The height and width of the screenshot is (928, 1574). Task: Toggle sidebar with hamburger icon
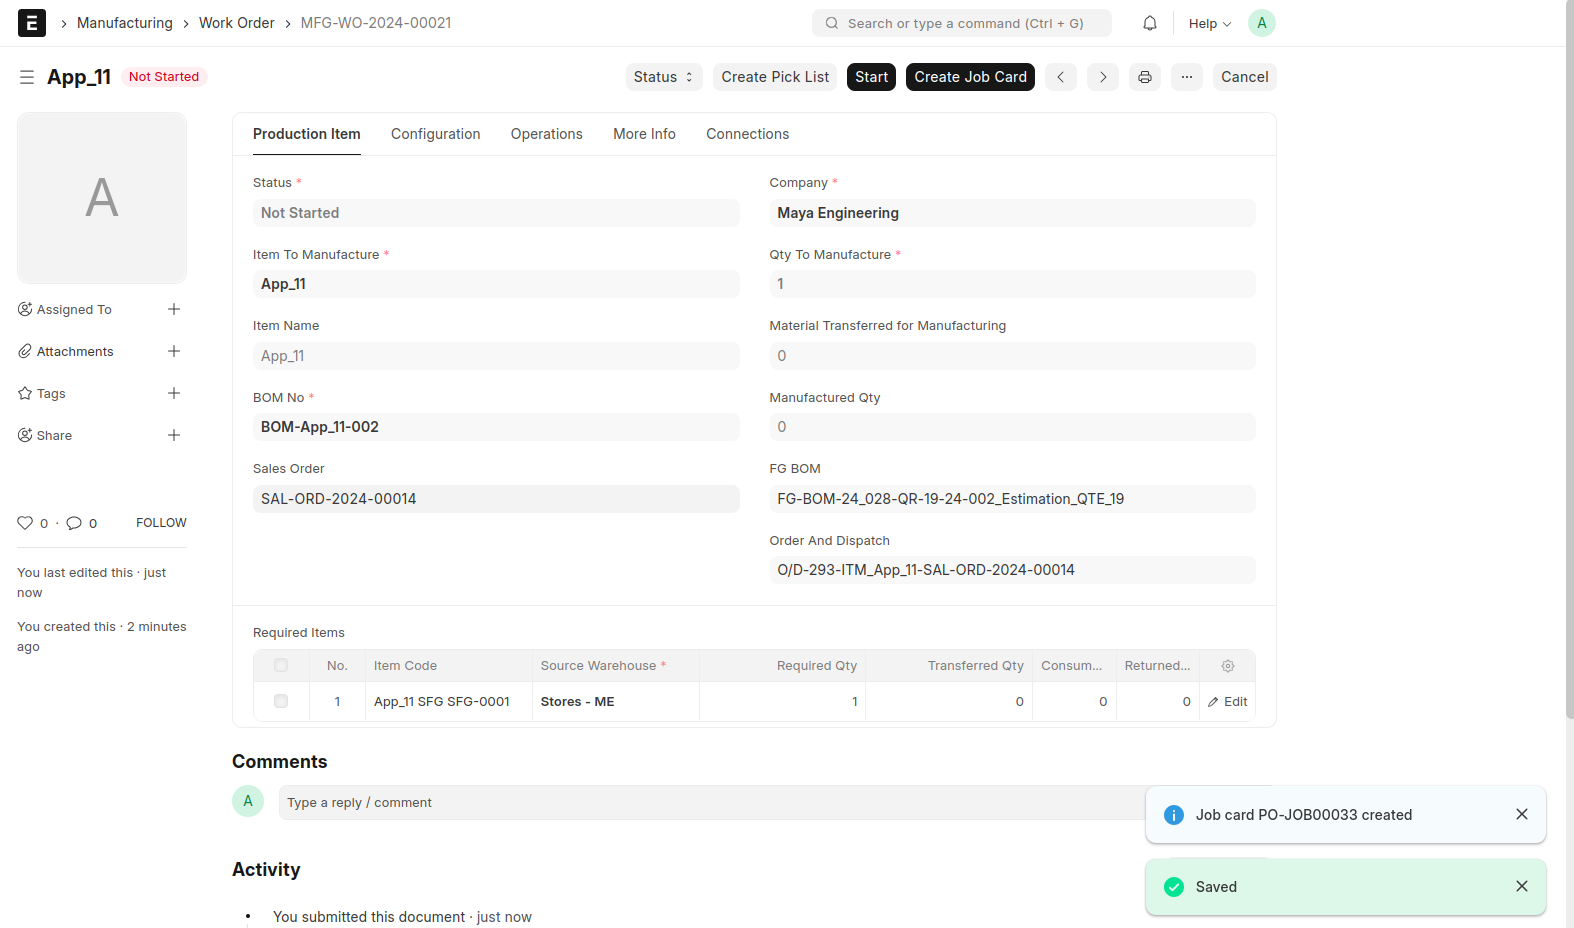tap(27, 77)
